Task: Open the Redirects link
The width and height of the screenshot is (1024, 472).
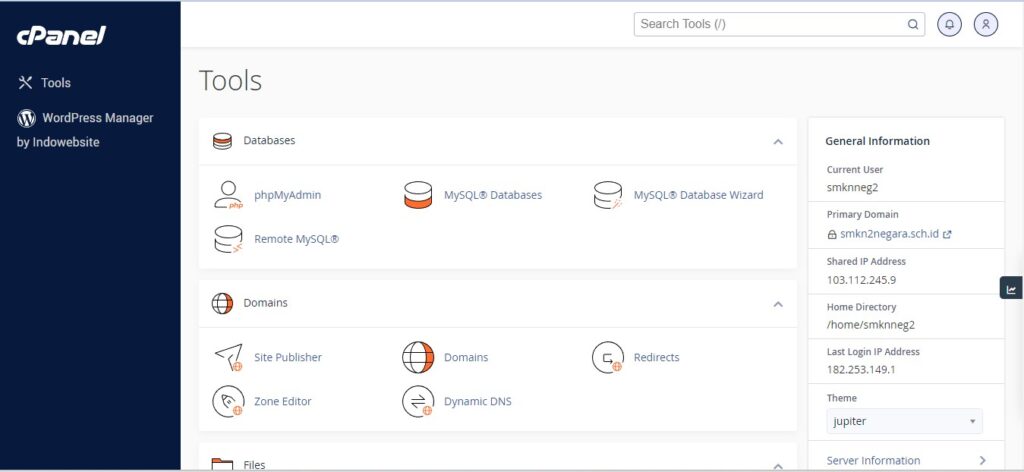Action: [656, 358]
